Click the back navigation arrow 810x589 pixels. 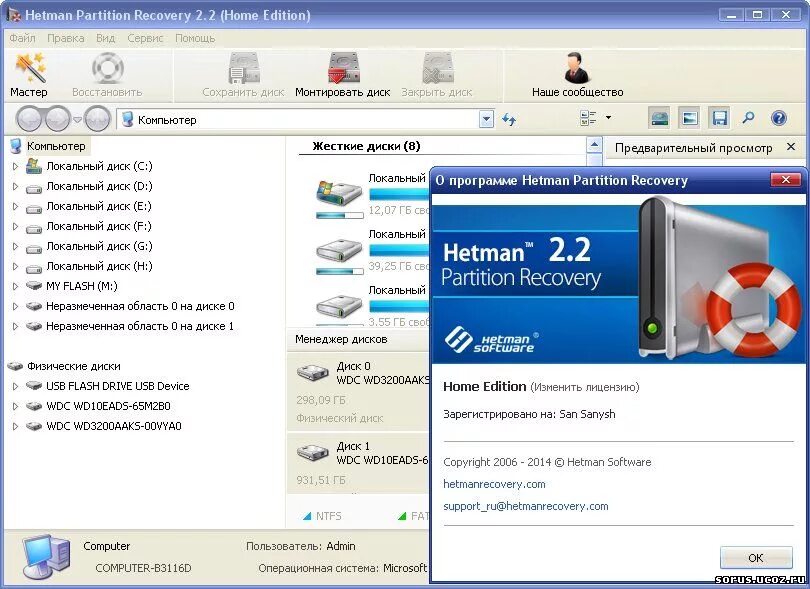tap(29, 119)
